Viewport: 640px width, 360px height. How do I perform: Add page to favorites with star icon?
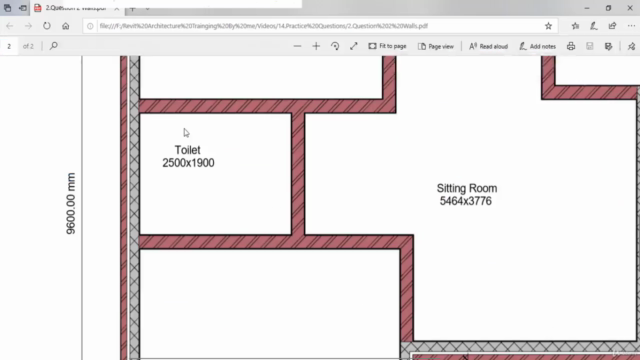tap(548, 26)
